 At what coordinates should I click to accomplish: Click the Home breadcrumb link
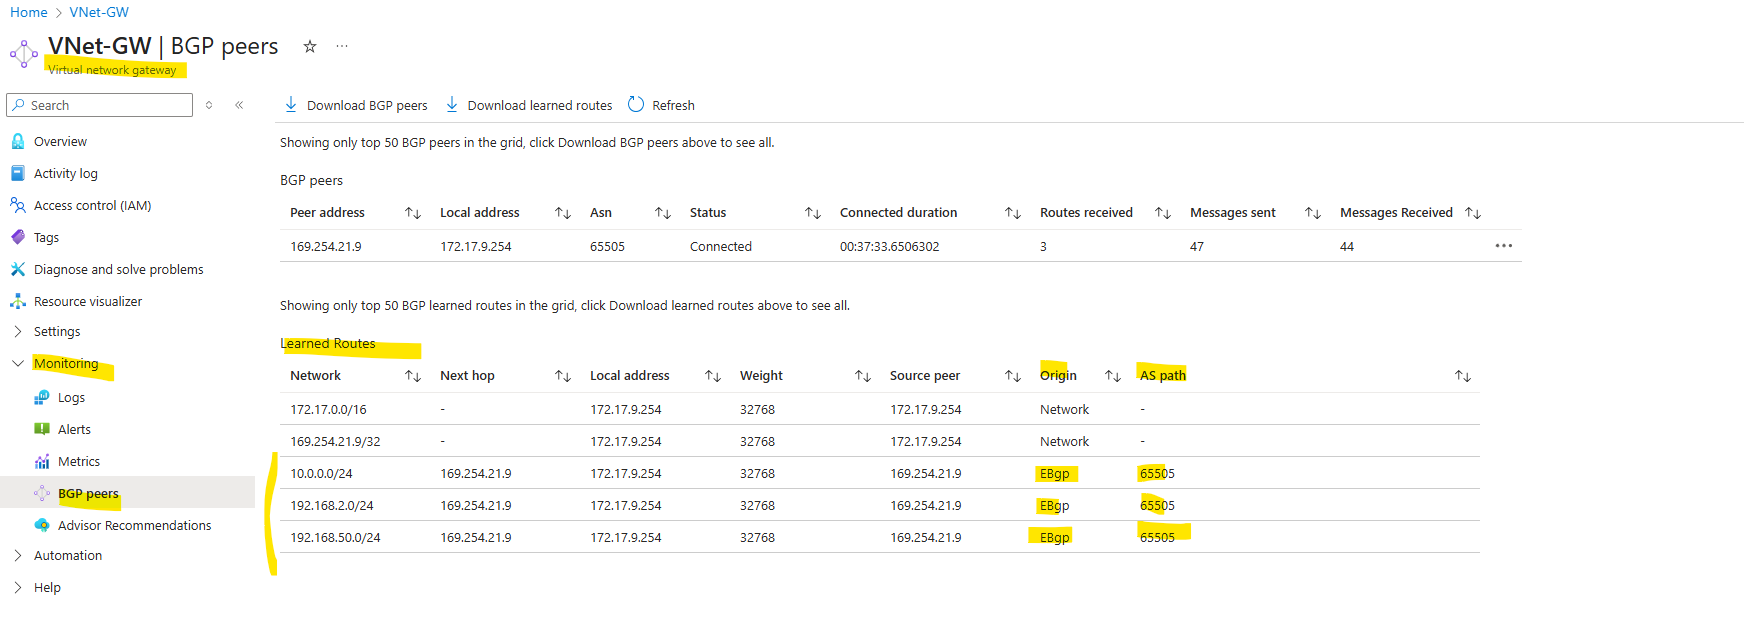[28, 12]
